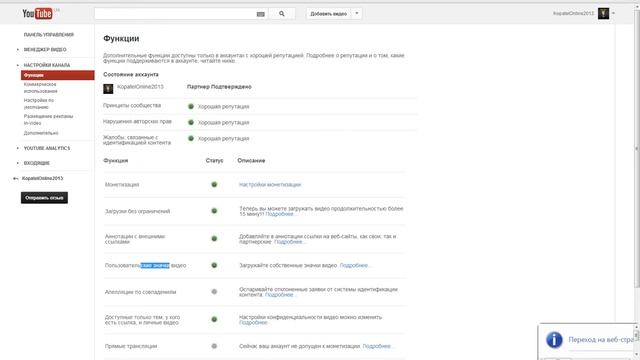The height and width of the screenshot is (360, 640).
Task: Open Подробнее link in Доступные только row
Action: pos(254,322)
